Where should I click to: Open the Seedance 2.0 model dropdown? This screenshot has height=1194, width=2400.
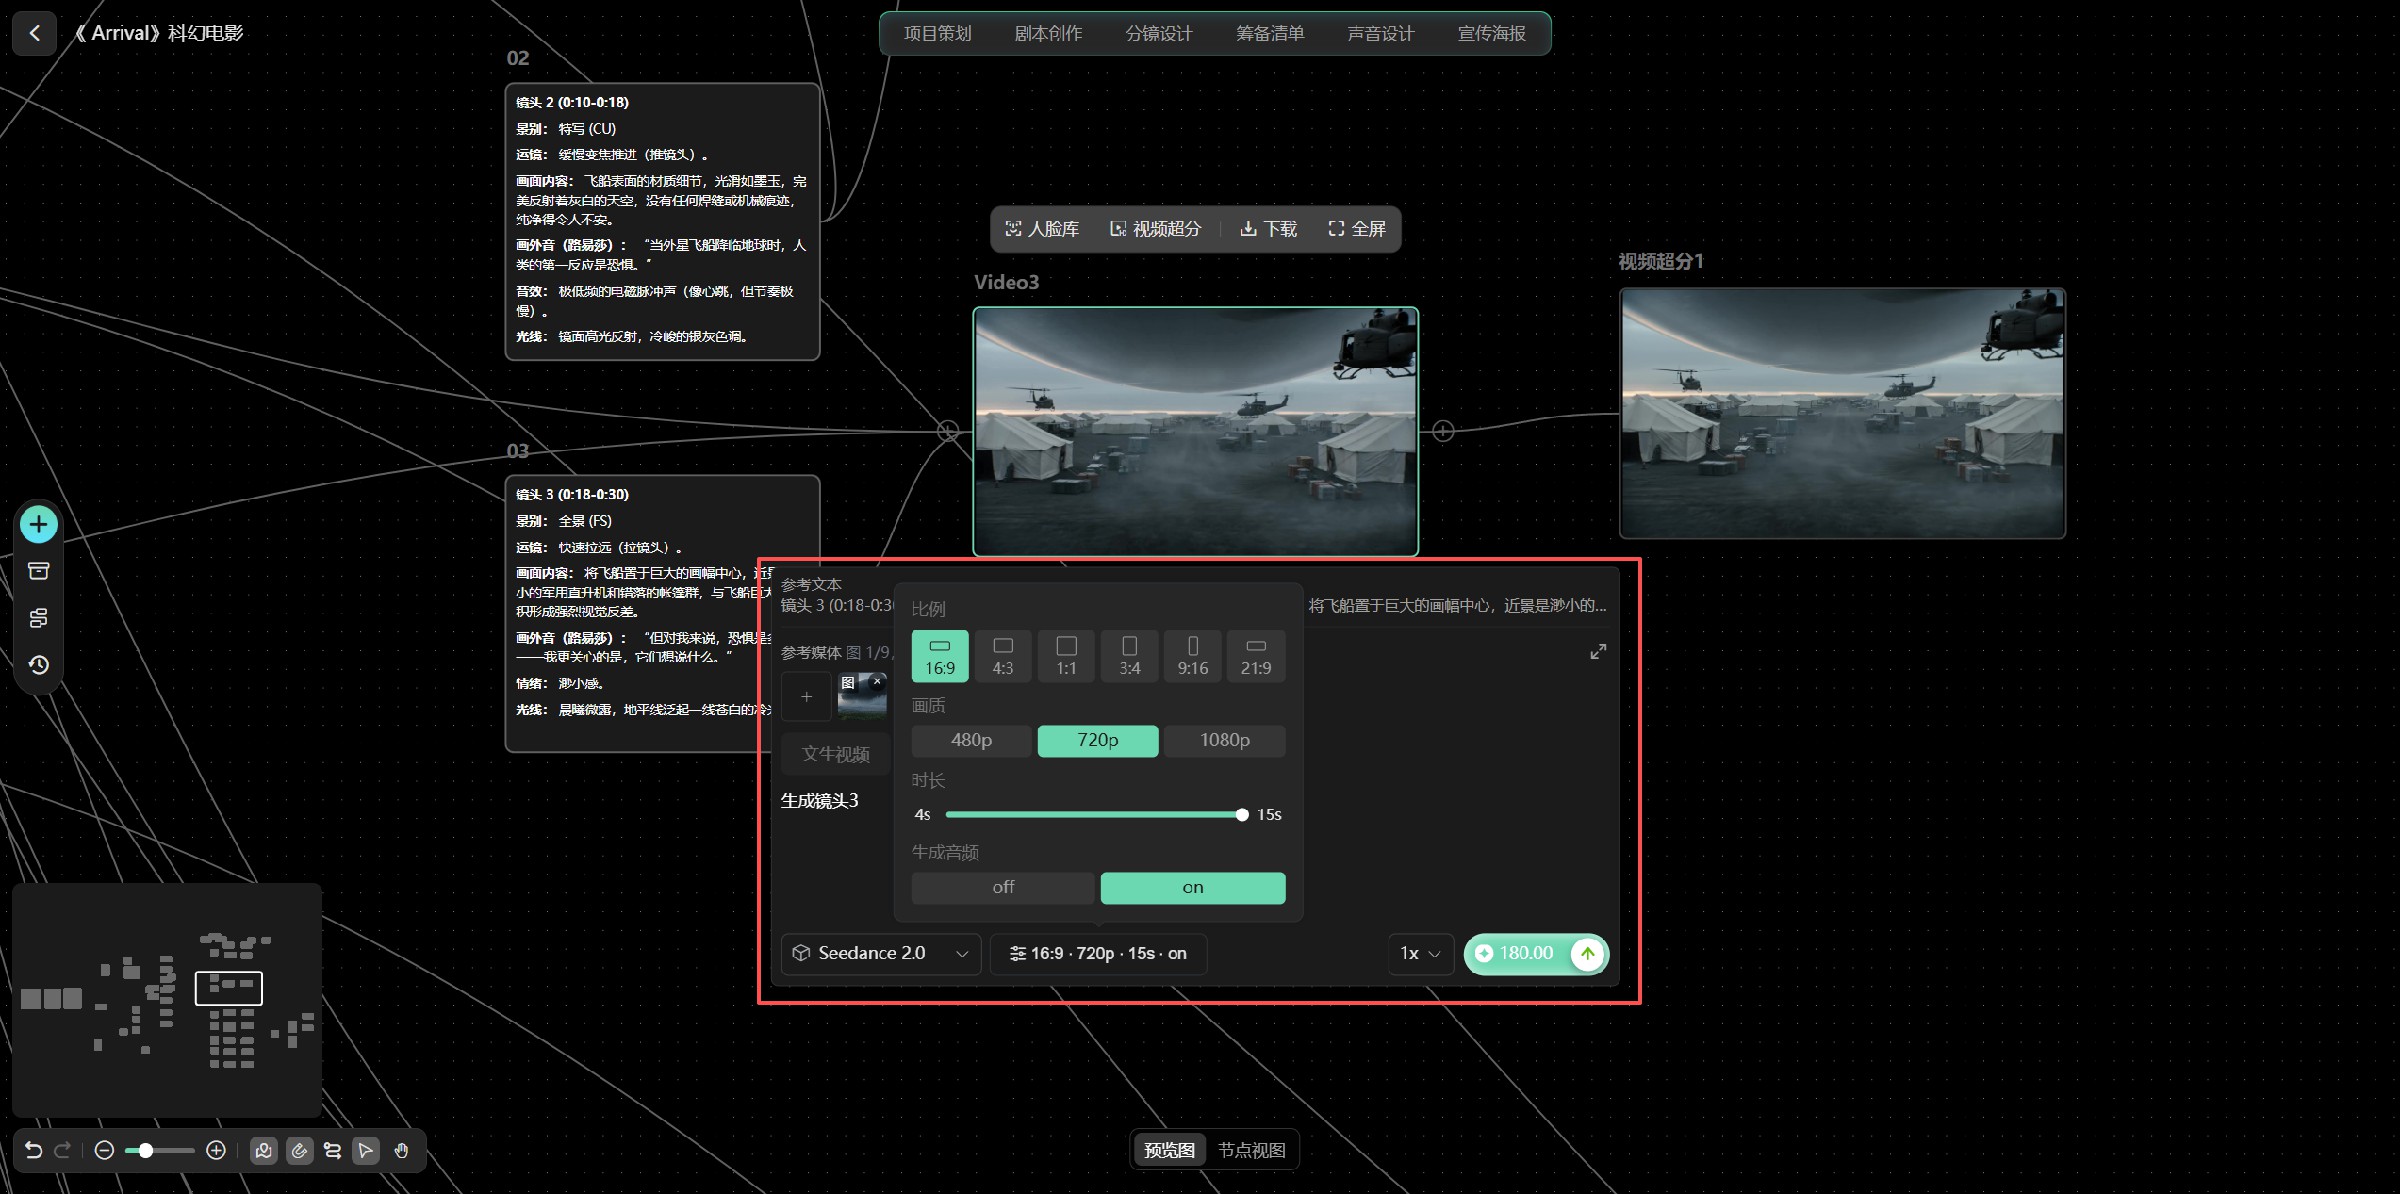pyautogui.click(x=880, y=953)
